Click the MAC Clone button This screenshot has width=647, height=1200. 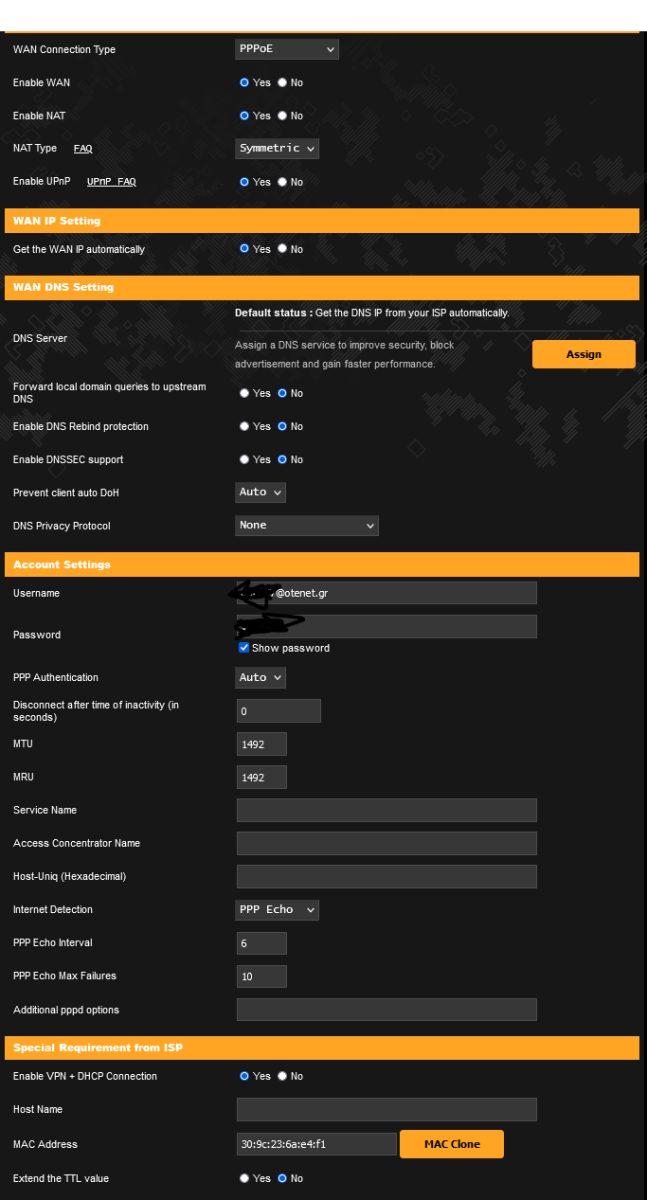451,1144
